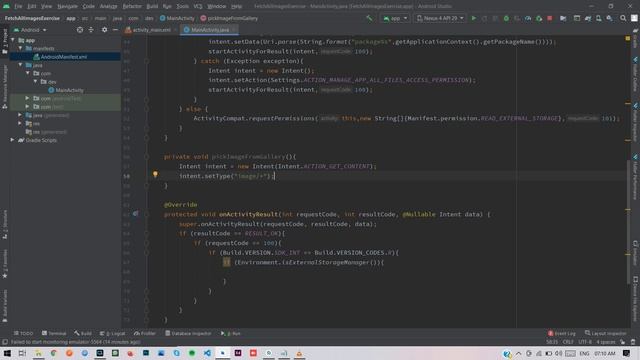Click the CRLF line separator in status bar
Screen dimensions: 640x360
click(x=568, y=342)
